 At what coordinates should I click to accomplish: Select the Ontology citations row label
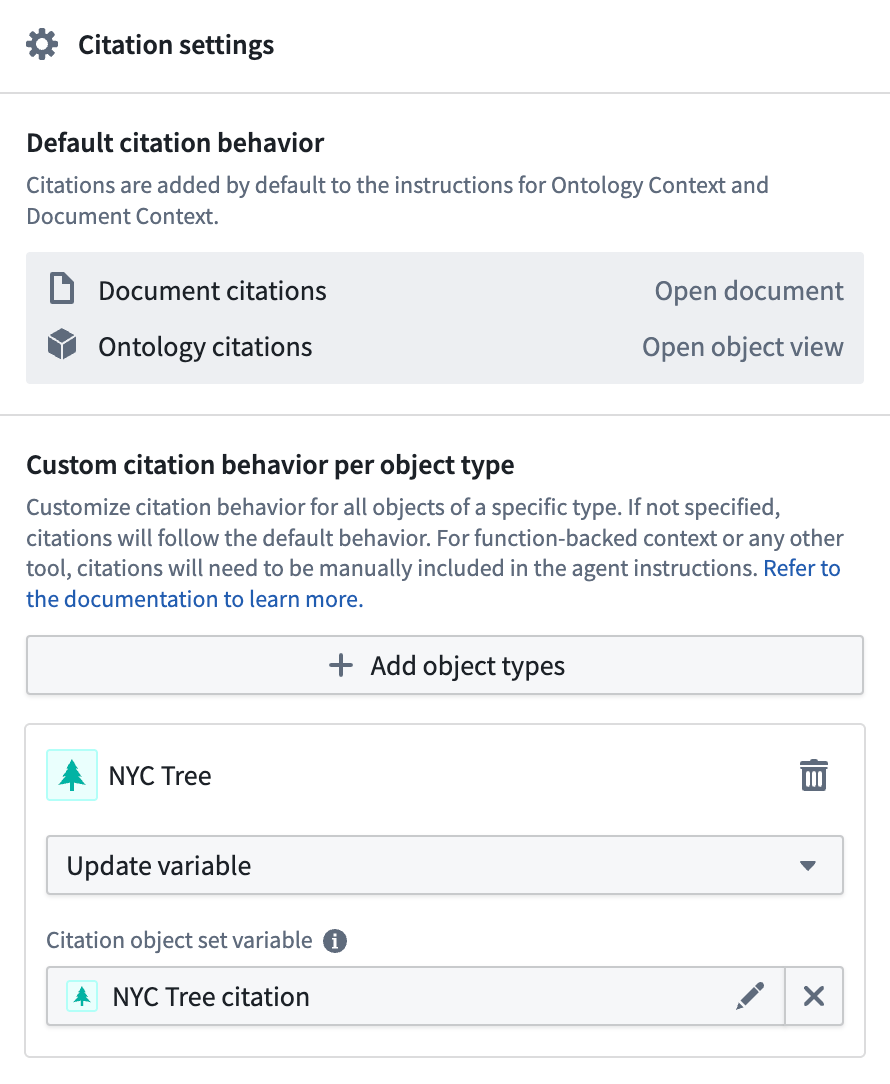tap(205, 347)
